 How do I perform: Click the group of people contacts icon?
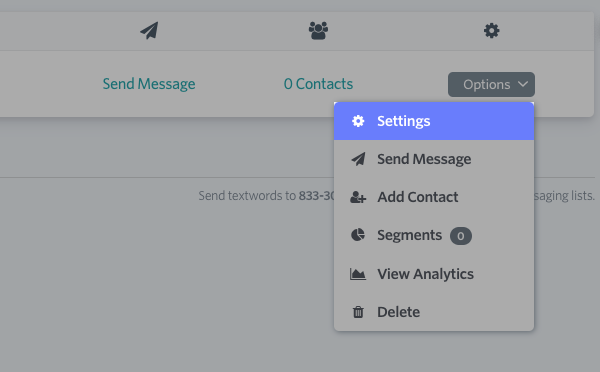[x=318, y=31]
